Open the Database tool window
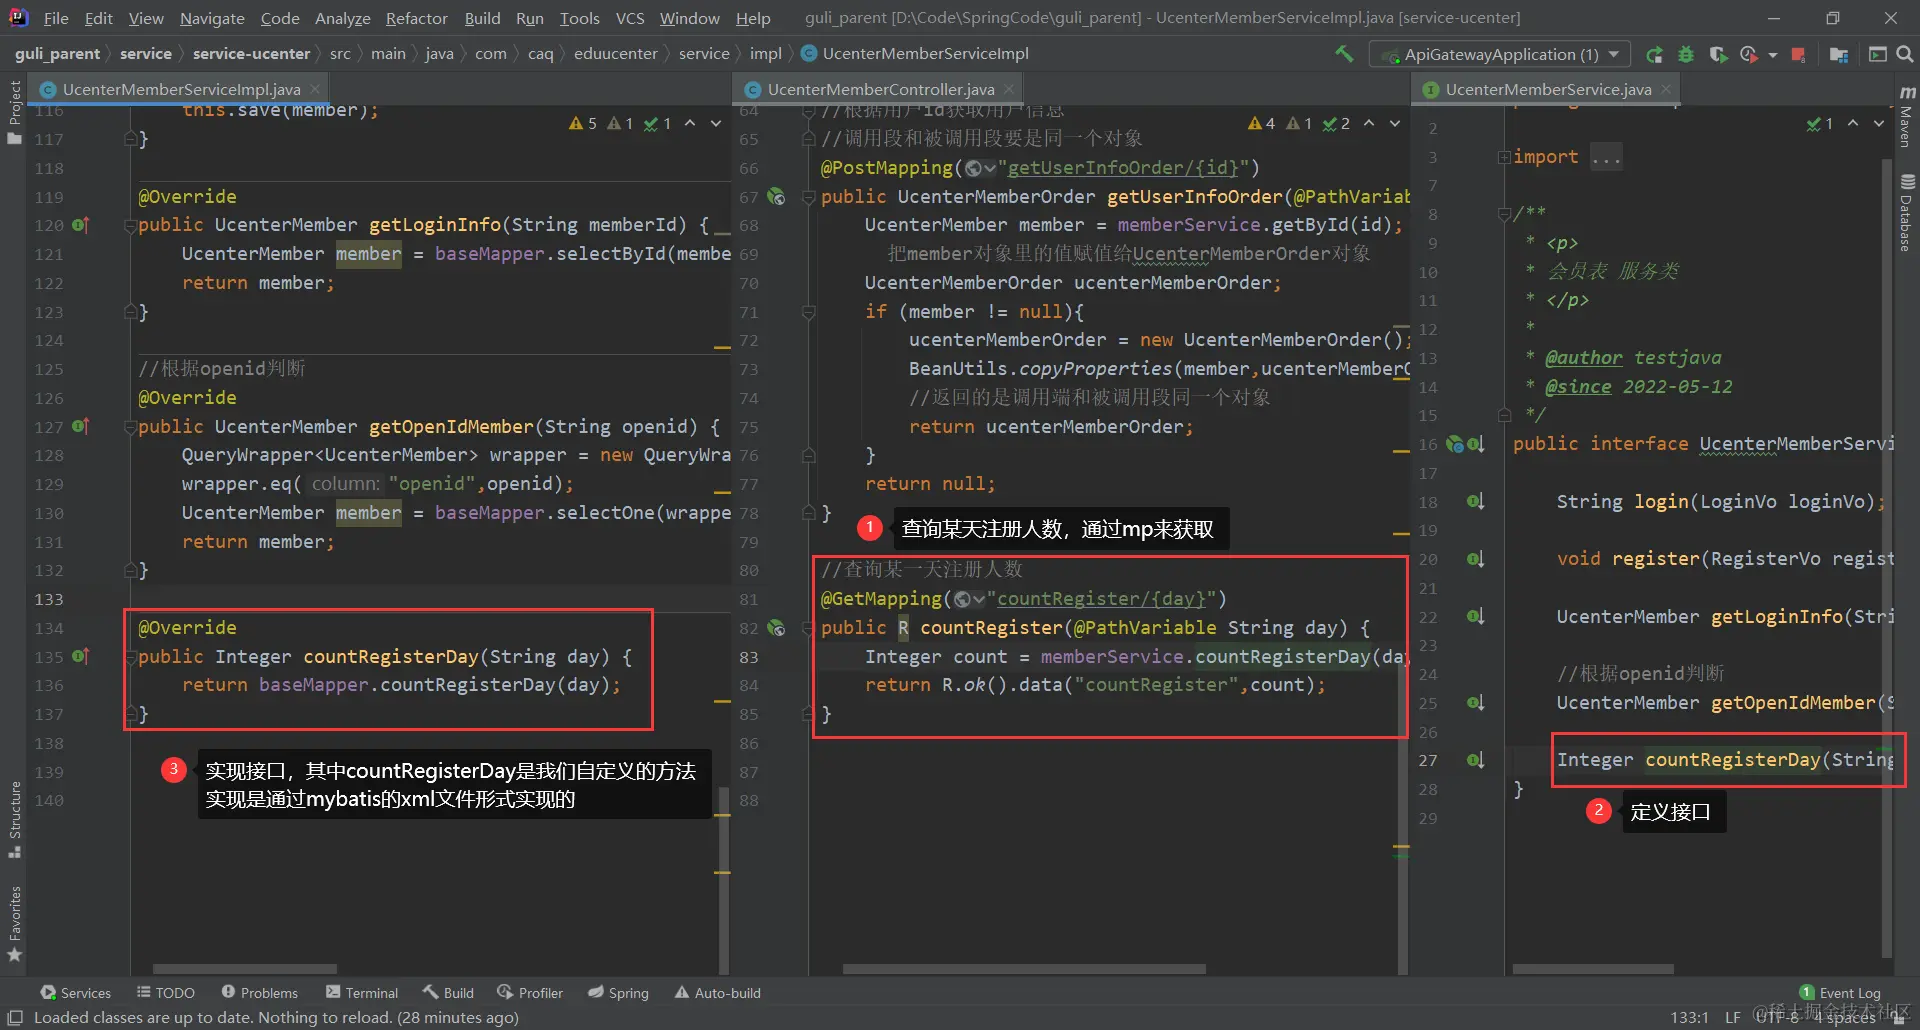Screen dimensions: 1920x1030 point(1906,212)
